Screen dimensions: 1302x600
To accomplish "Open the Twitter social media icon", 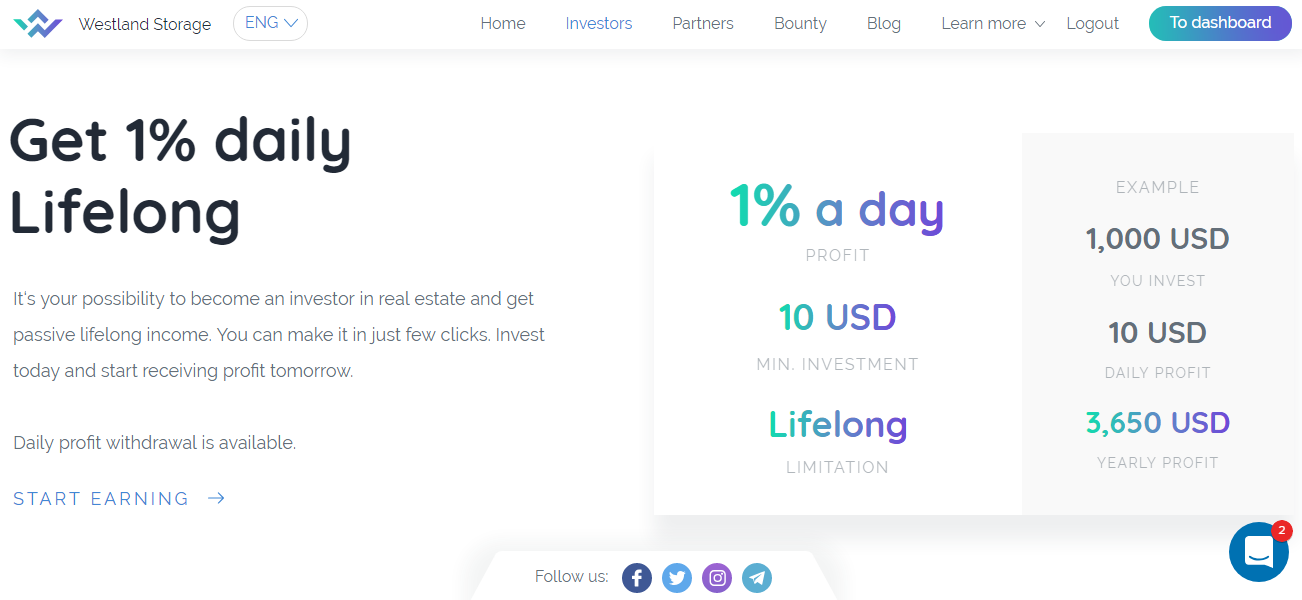I will 677,577.
